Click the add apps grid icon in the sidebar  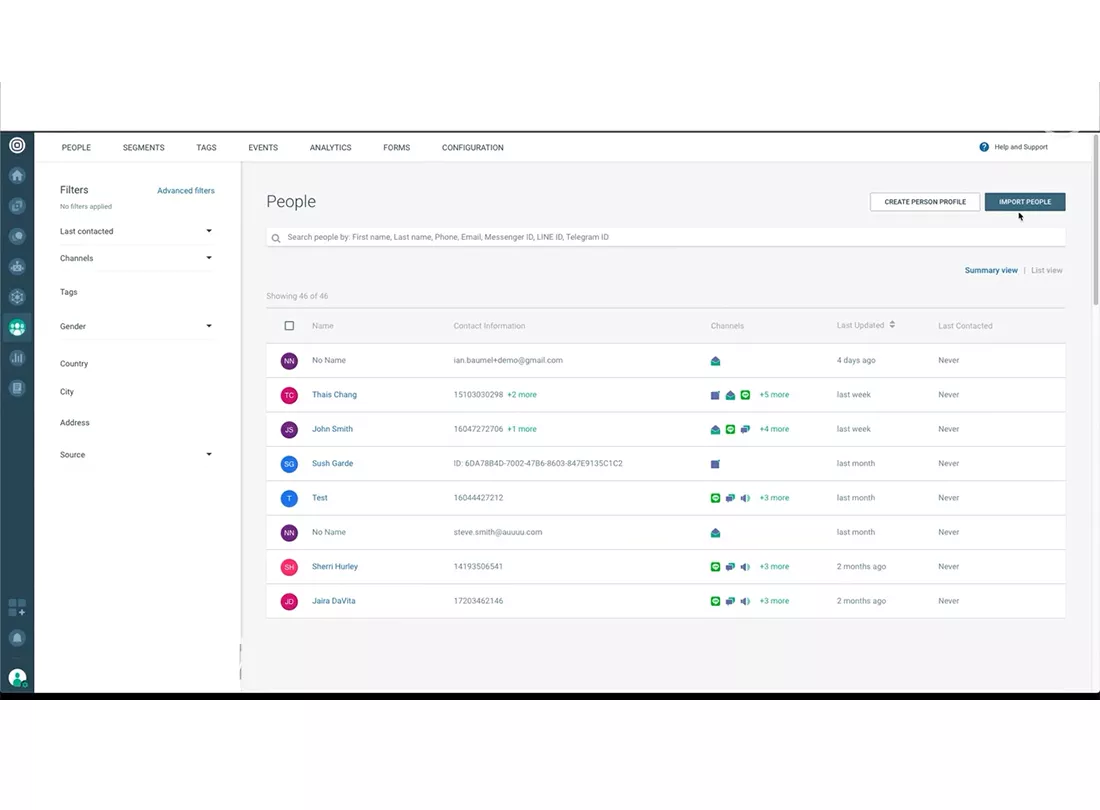click(17, 607)
